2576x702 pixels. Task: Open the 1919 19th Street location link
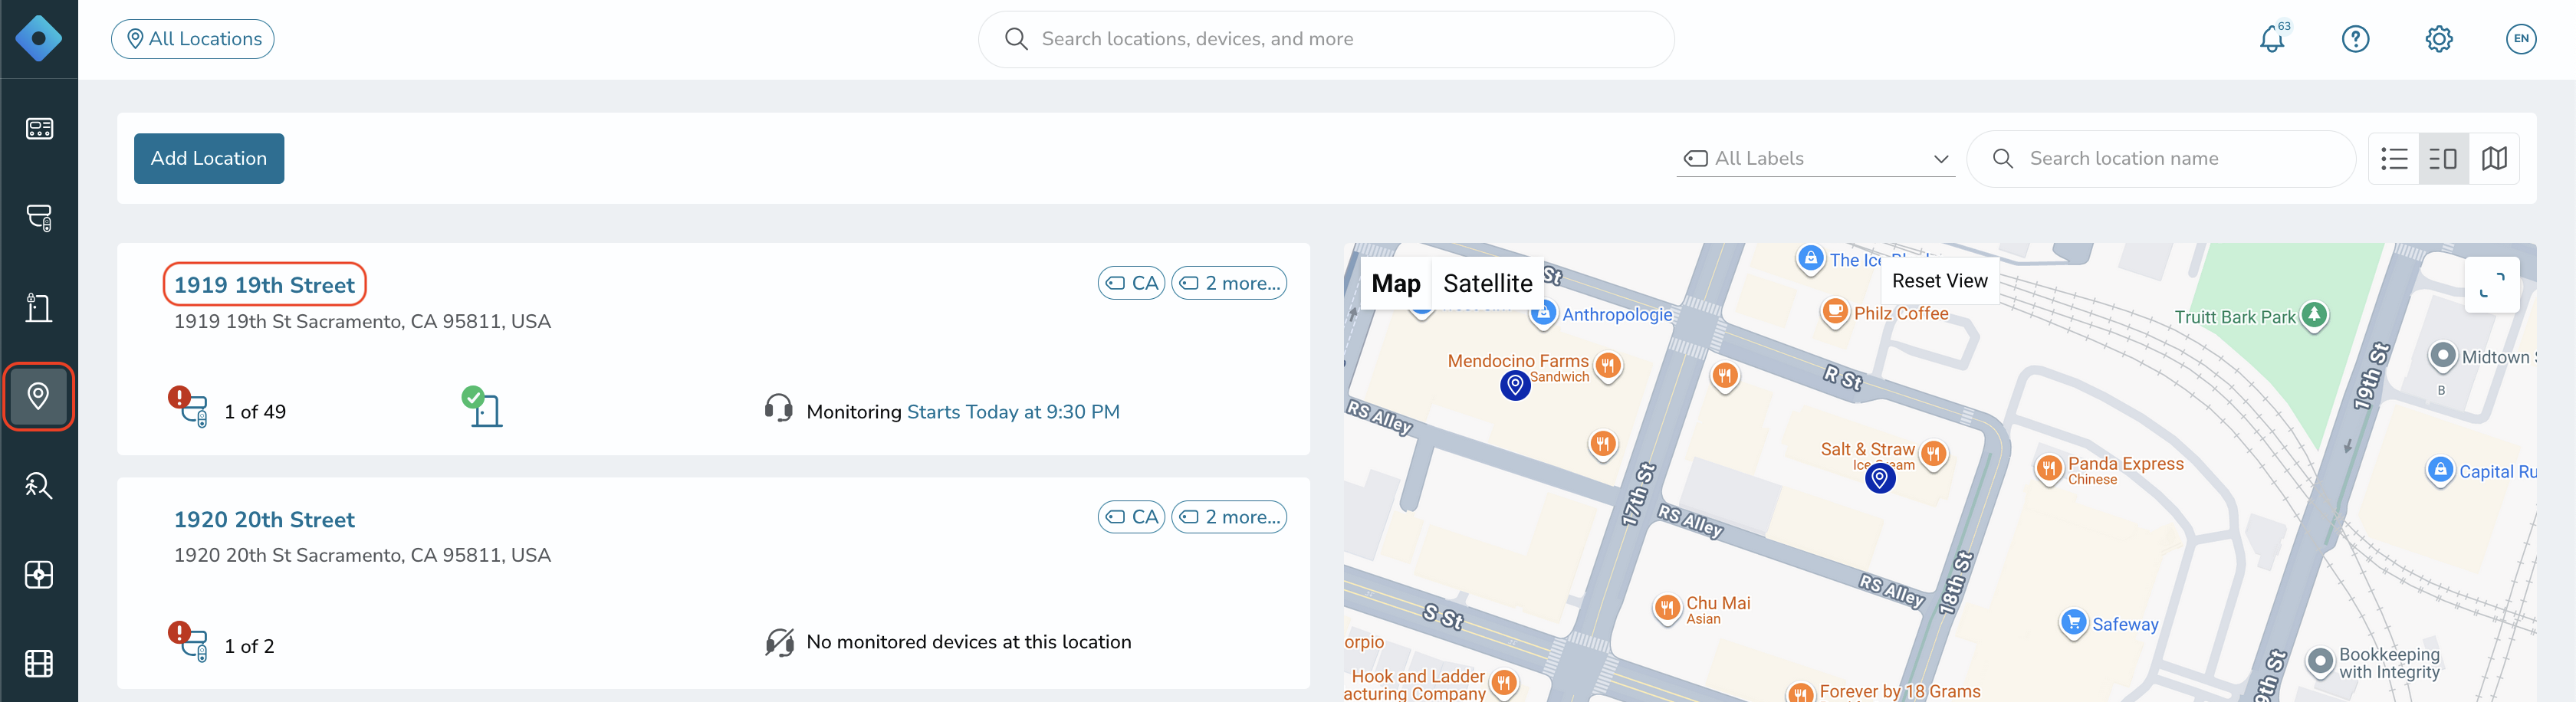[264, 285]
